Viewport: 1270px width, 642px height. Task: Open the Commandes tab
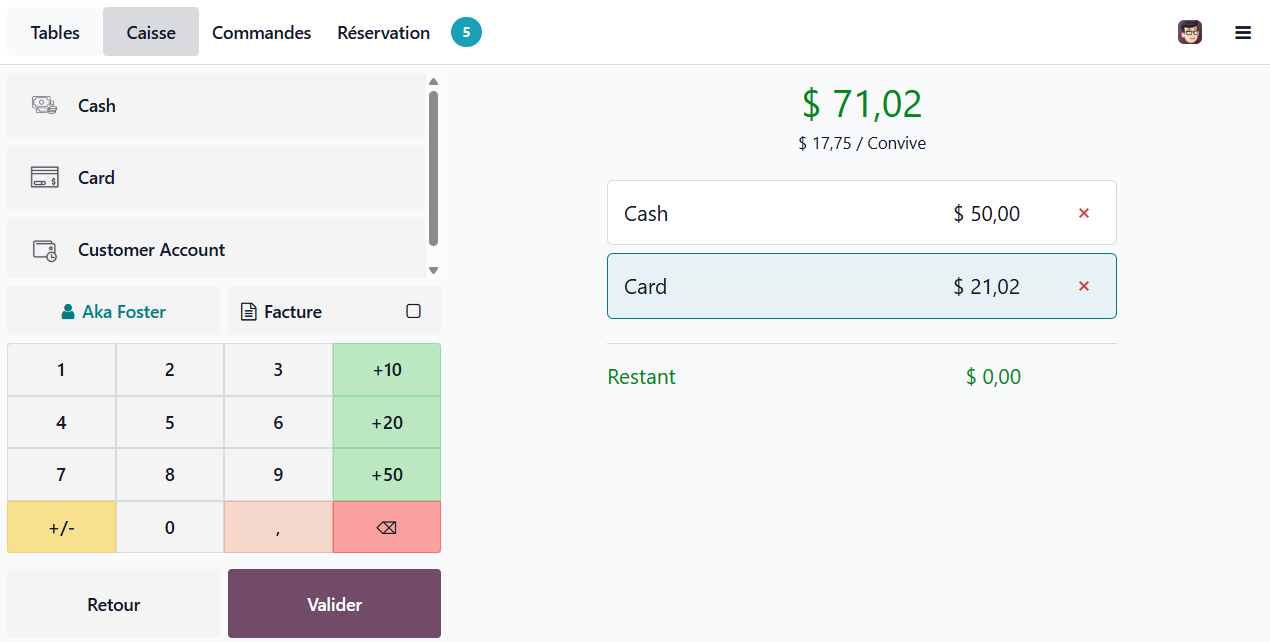click(261, 32)
